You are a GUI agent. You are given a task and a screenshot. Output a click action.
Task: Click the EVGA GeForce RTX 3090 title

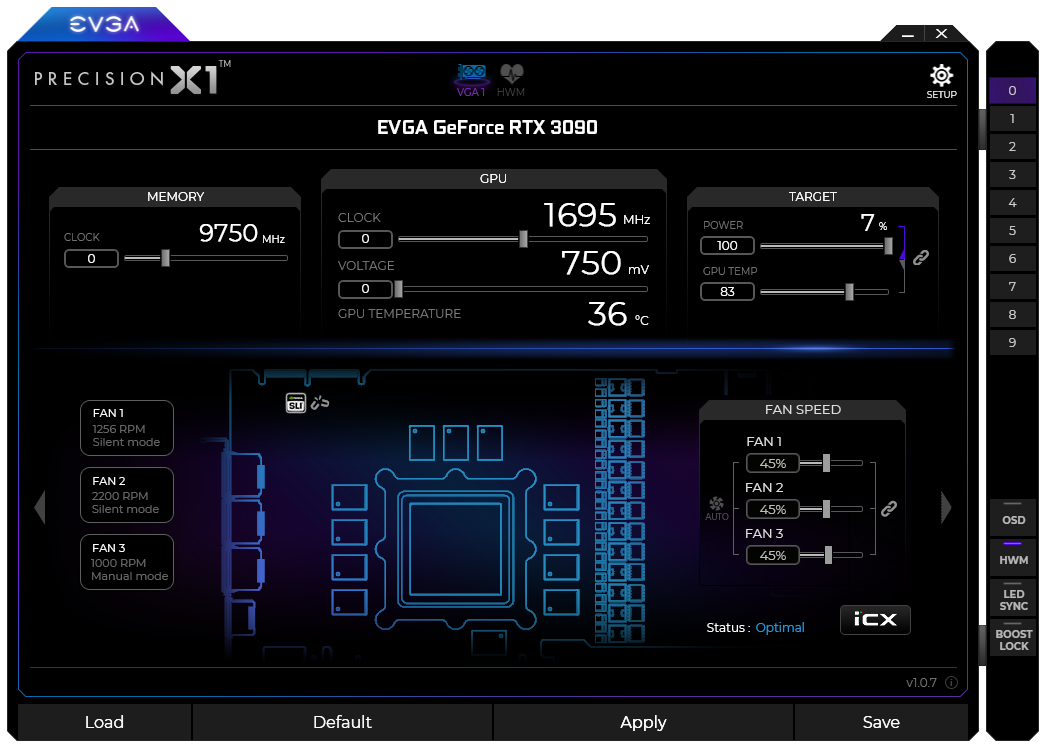coord(487,127)
